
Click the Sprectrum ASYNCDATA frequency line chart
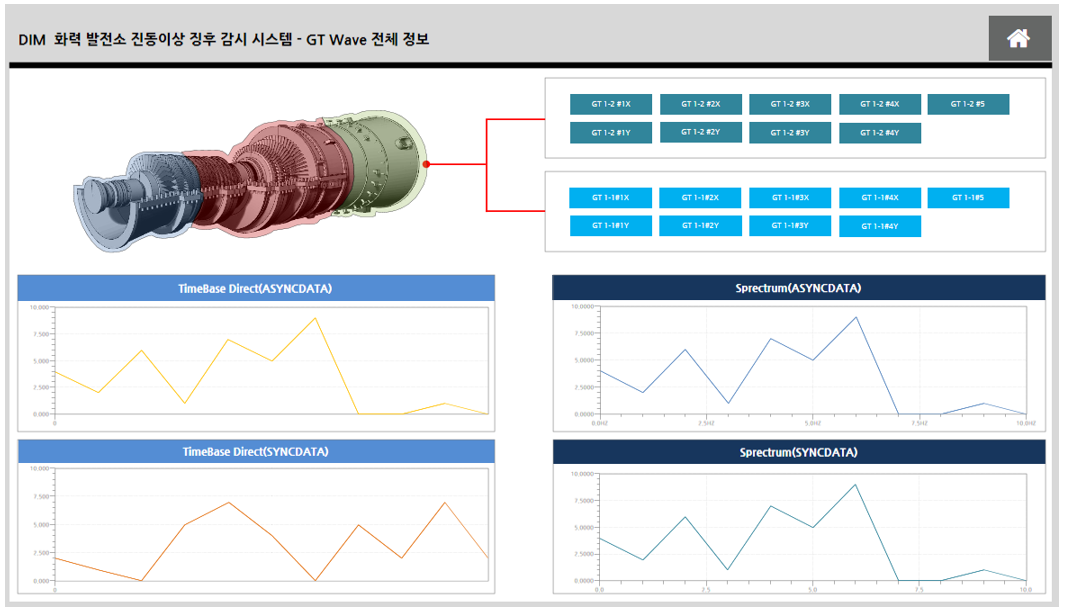click(x=812, y=360)
